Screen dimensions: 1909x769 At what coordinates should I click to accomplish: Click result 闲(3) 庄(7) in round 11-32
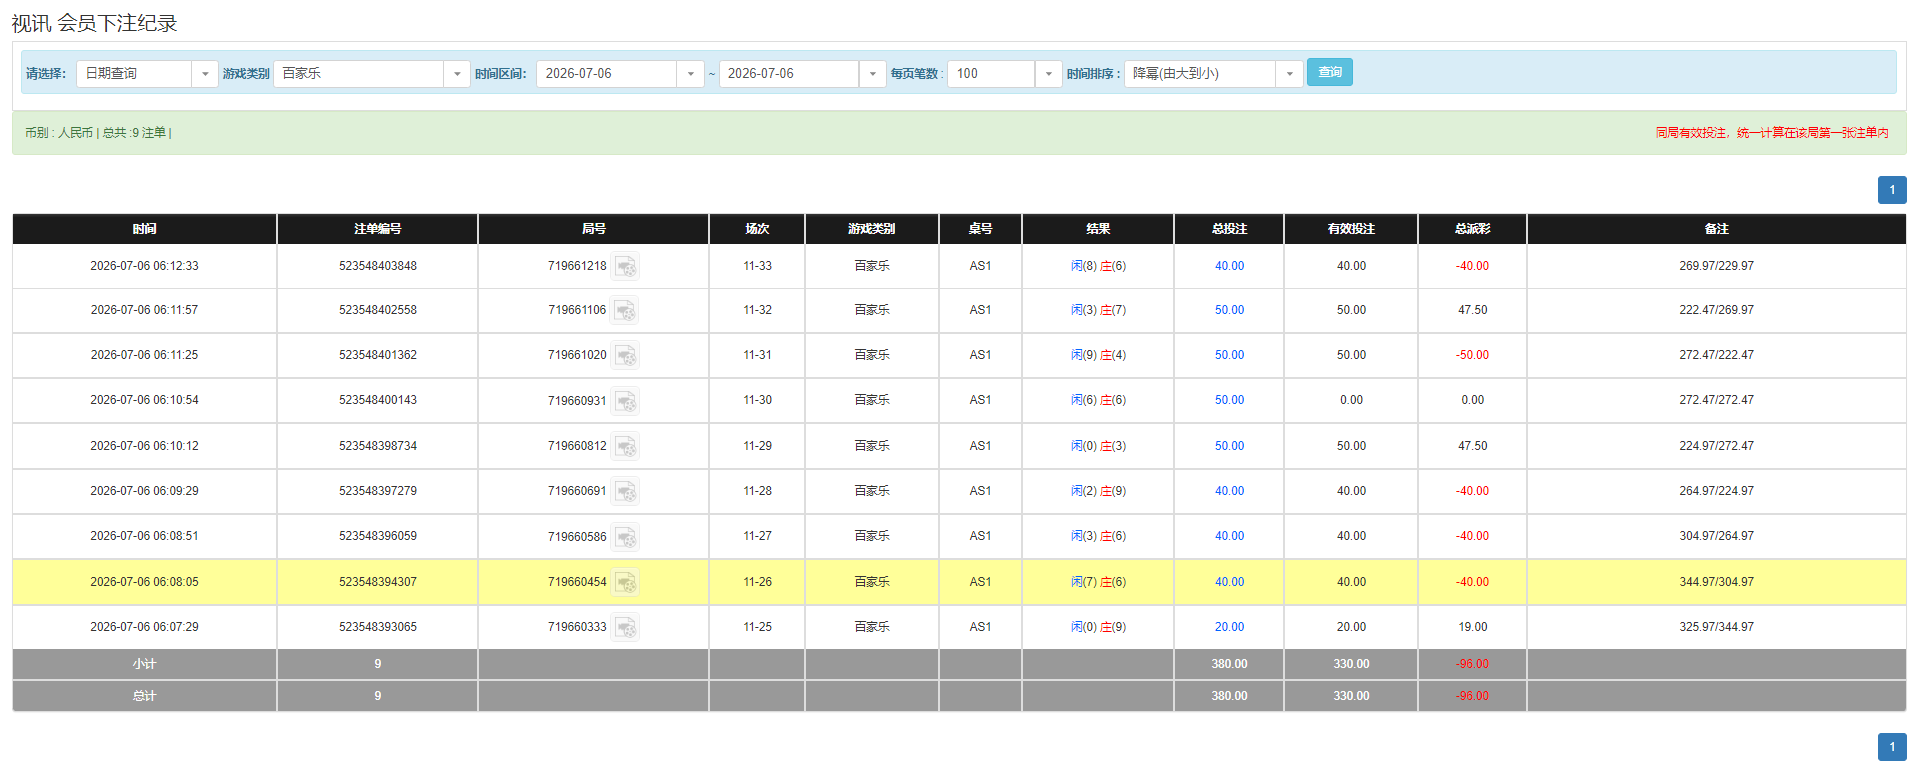tap(1098, 310)
